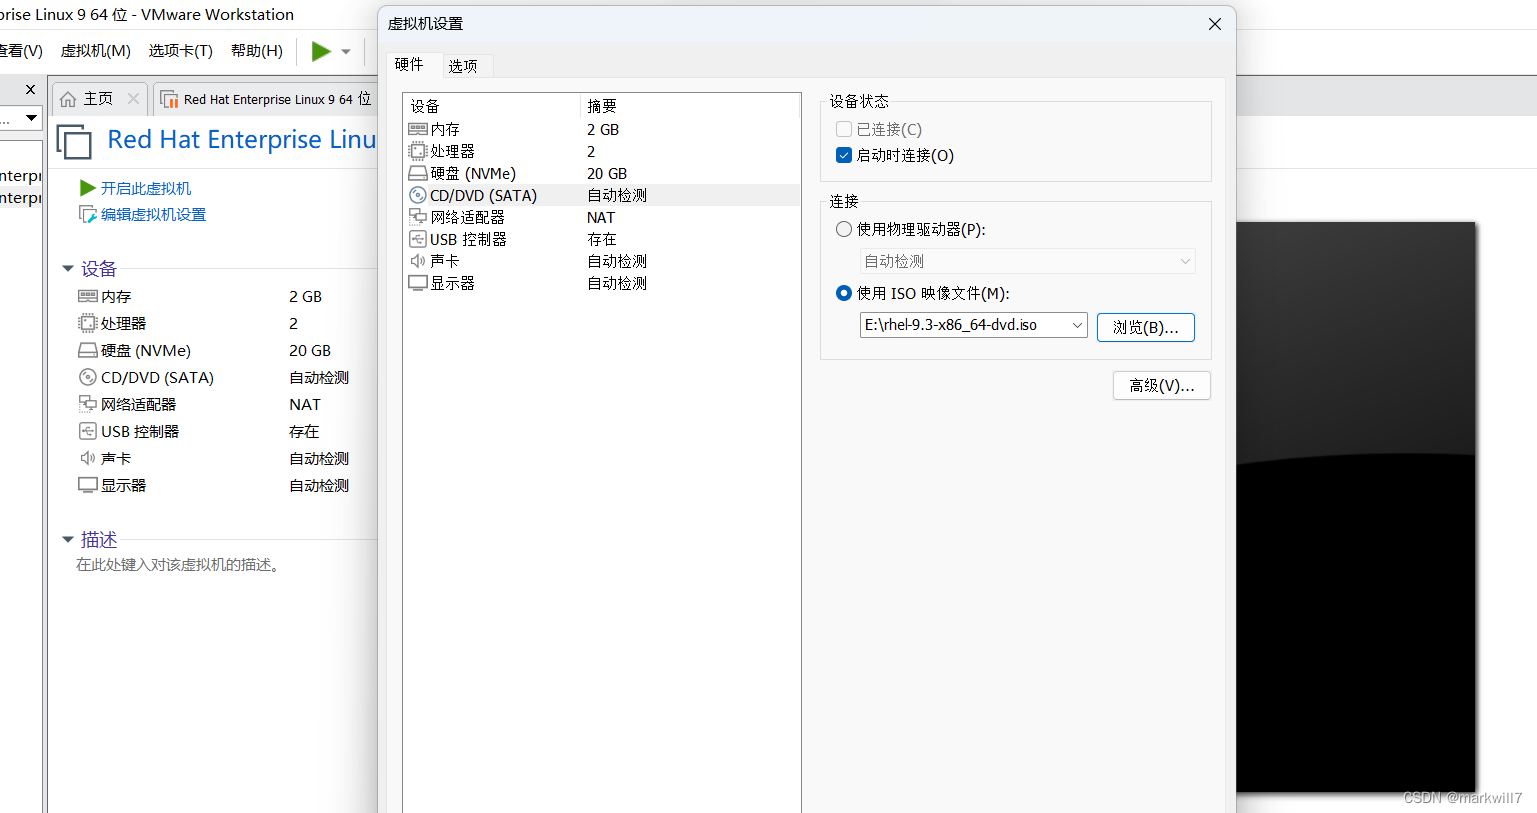
Task: Click the 摘要 column header in dialog
Action: (690, 106)
